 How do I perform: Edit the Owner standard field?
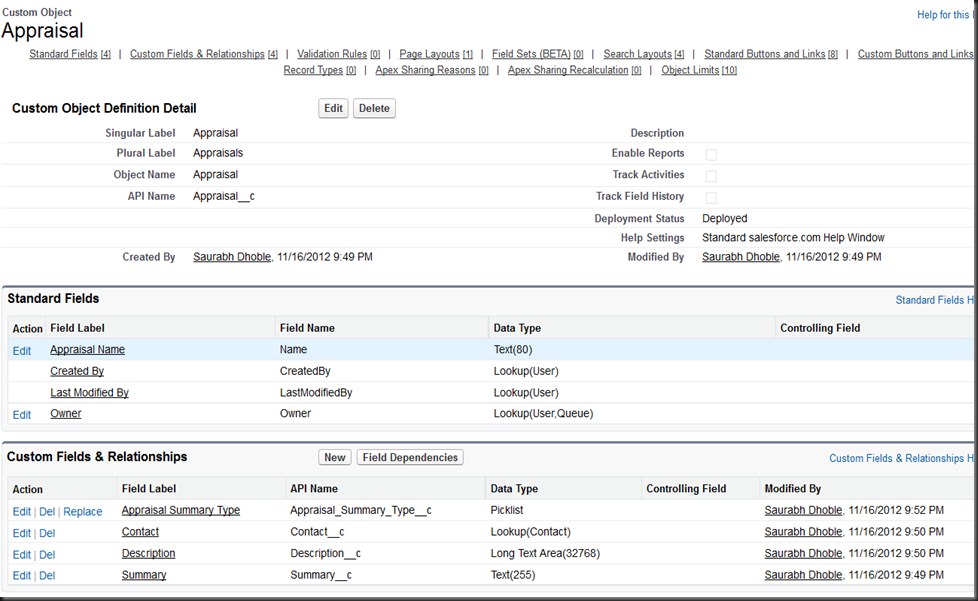click(x=22, y=415)
